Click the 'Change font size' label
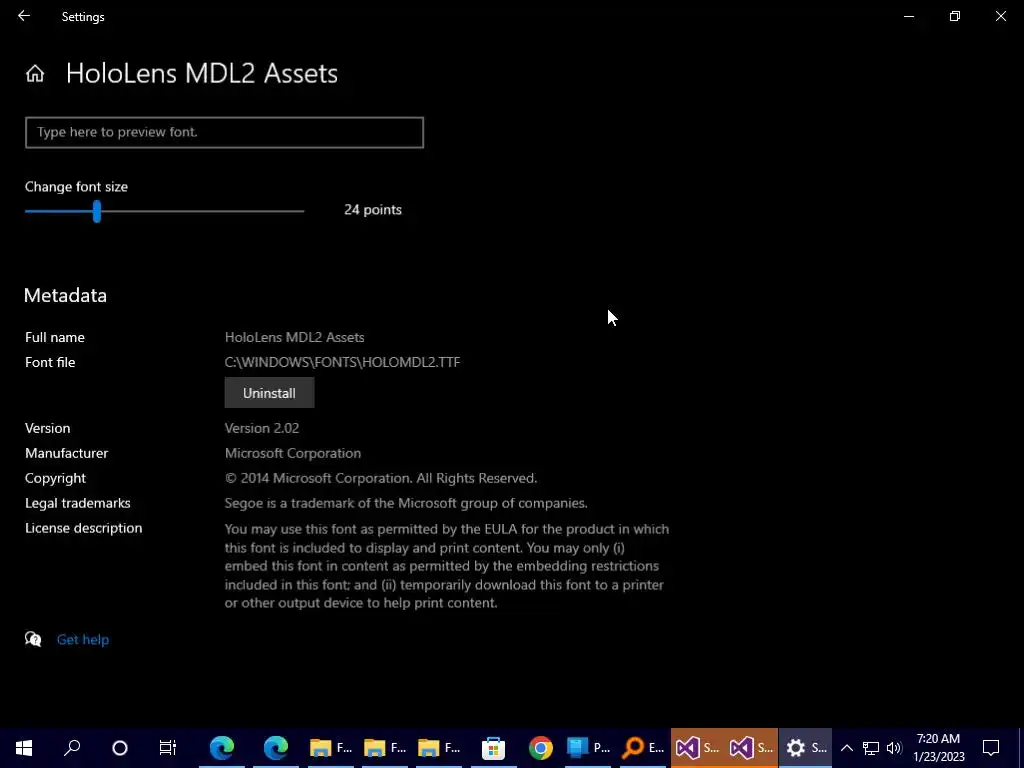Screen dimensions: 1024x768 pos(76,187)
